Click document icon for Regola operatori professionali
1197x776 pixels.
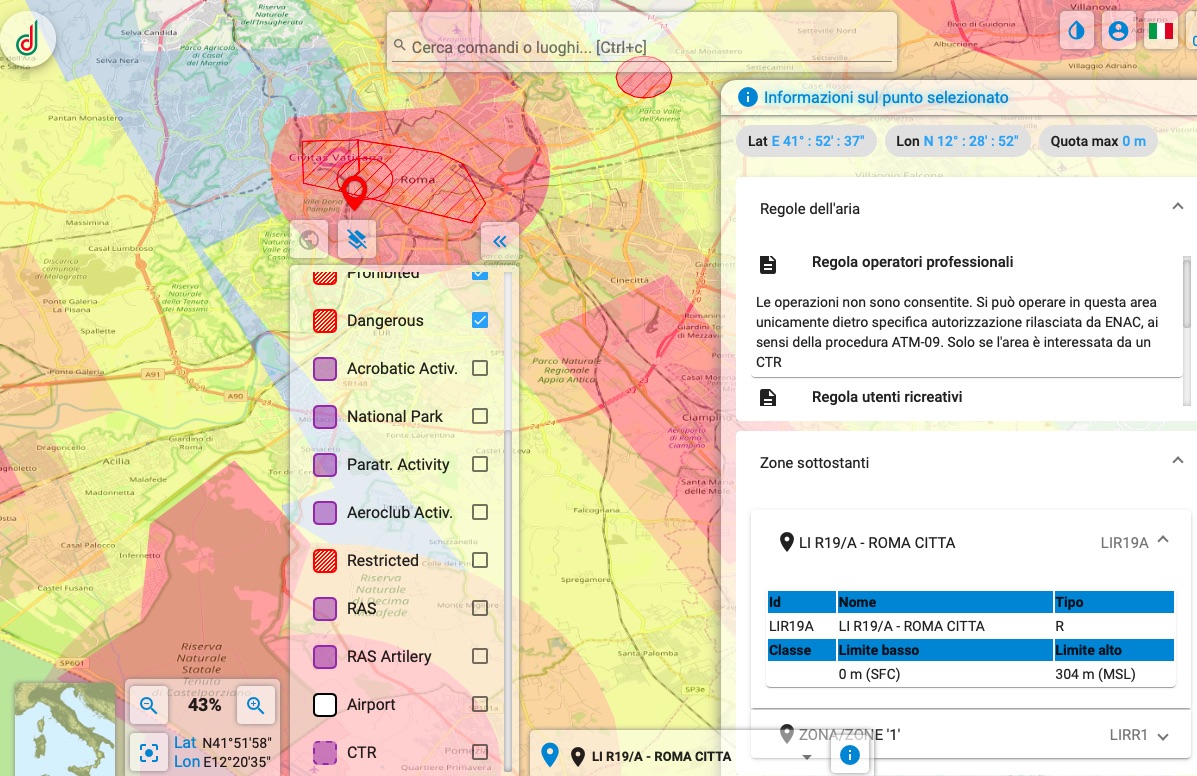point(768,265)
